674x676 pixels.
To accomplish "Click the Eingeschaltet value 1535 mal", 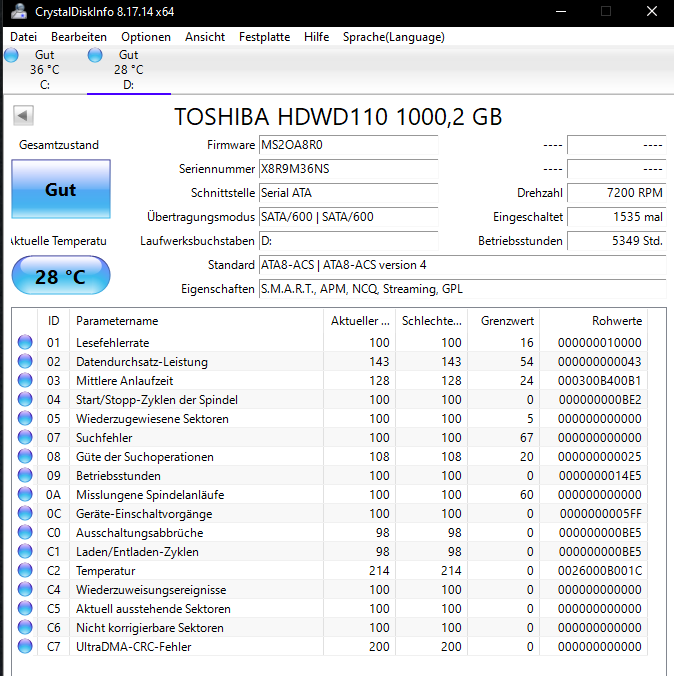I will (x=617, y=217).
